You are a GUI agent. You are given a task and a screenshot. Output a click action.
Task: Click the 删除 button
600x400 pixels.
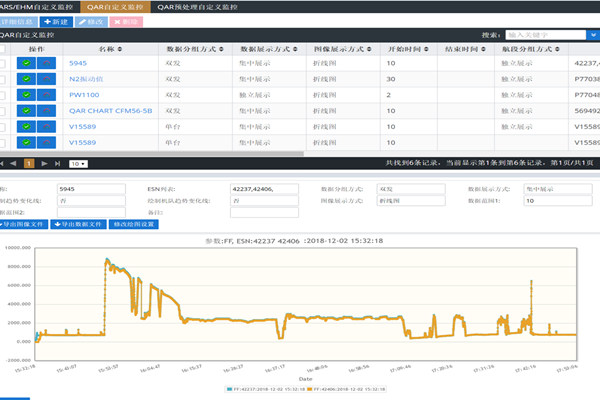point(126,22)
